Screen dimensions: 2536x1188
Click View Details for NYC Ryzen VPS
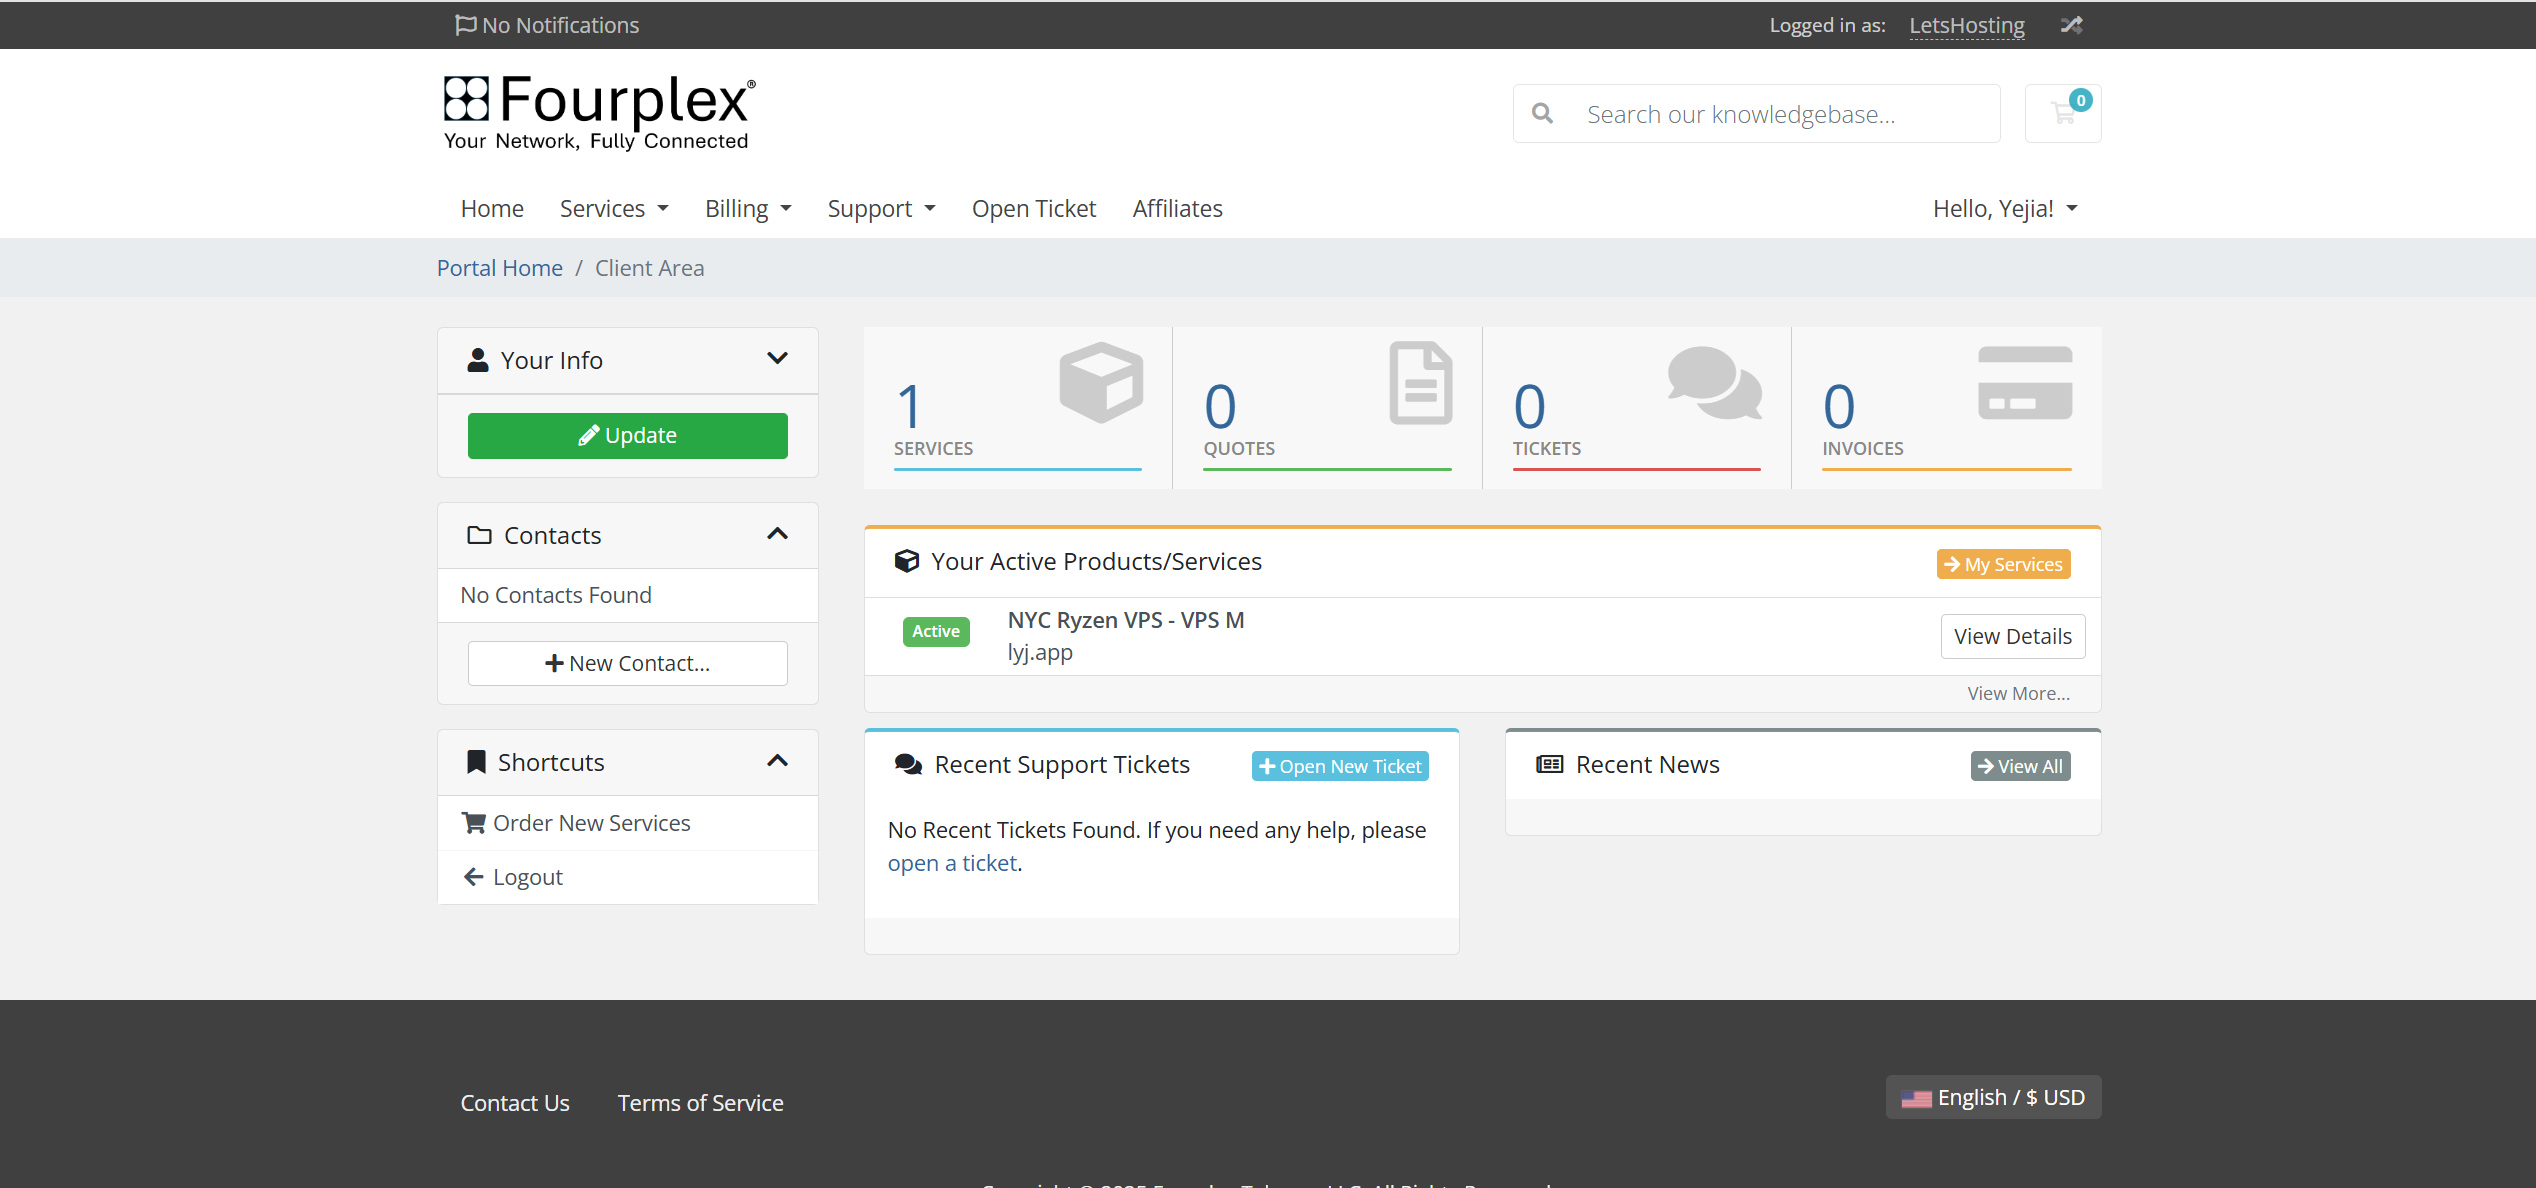(2013, 636)
